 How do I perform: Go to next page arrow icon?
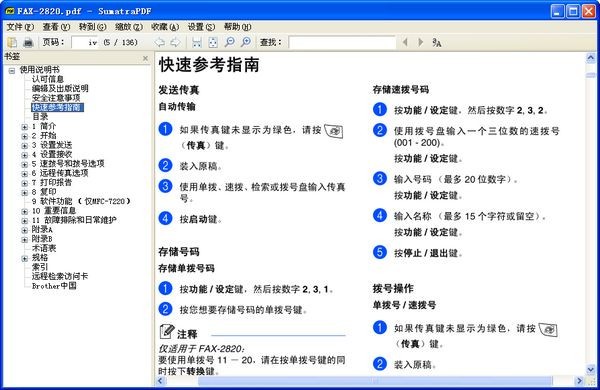[175, 42]
